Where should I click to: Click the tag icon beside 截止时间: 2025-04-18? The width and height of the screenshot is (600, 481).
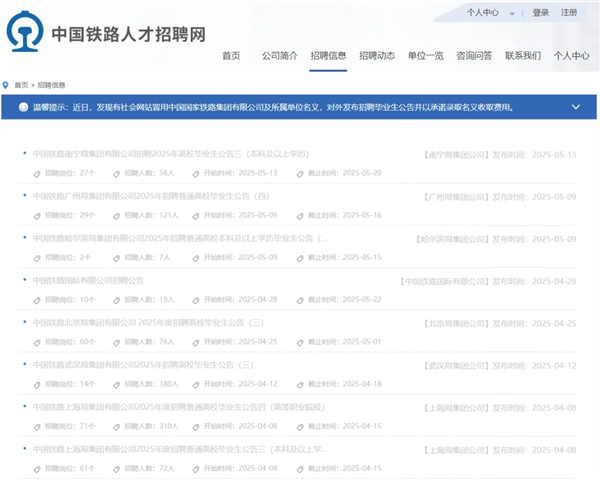pyautogui.click(x=300, y=385)
